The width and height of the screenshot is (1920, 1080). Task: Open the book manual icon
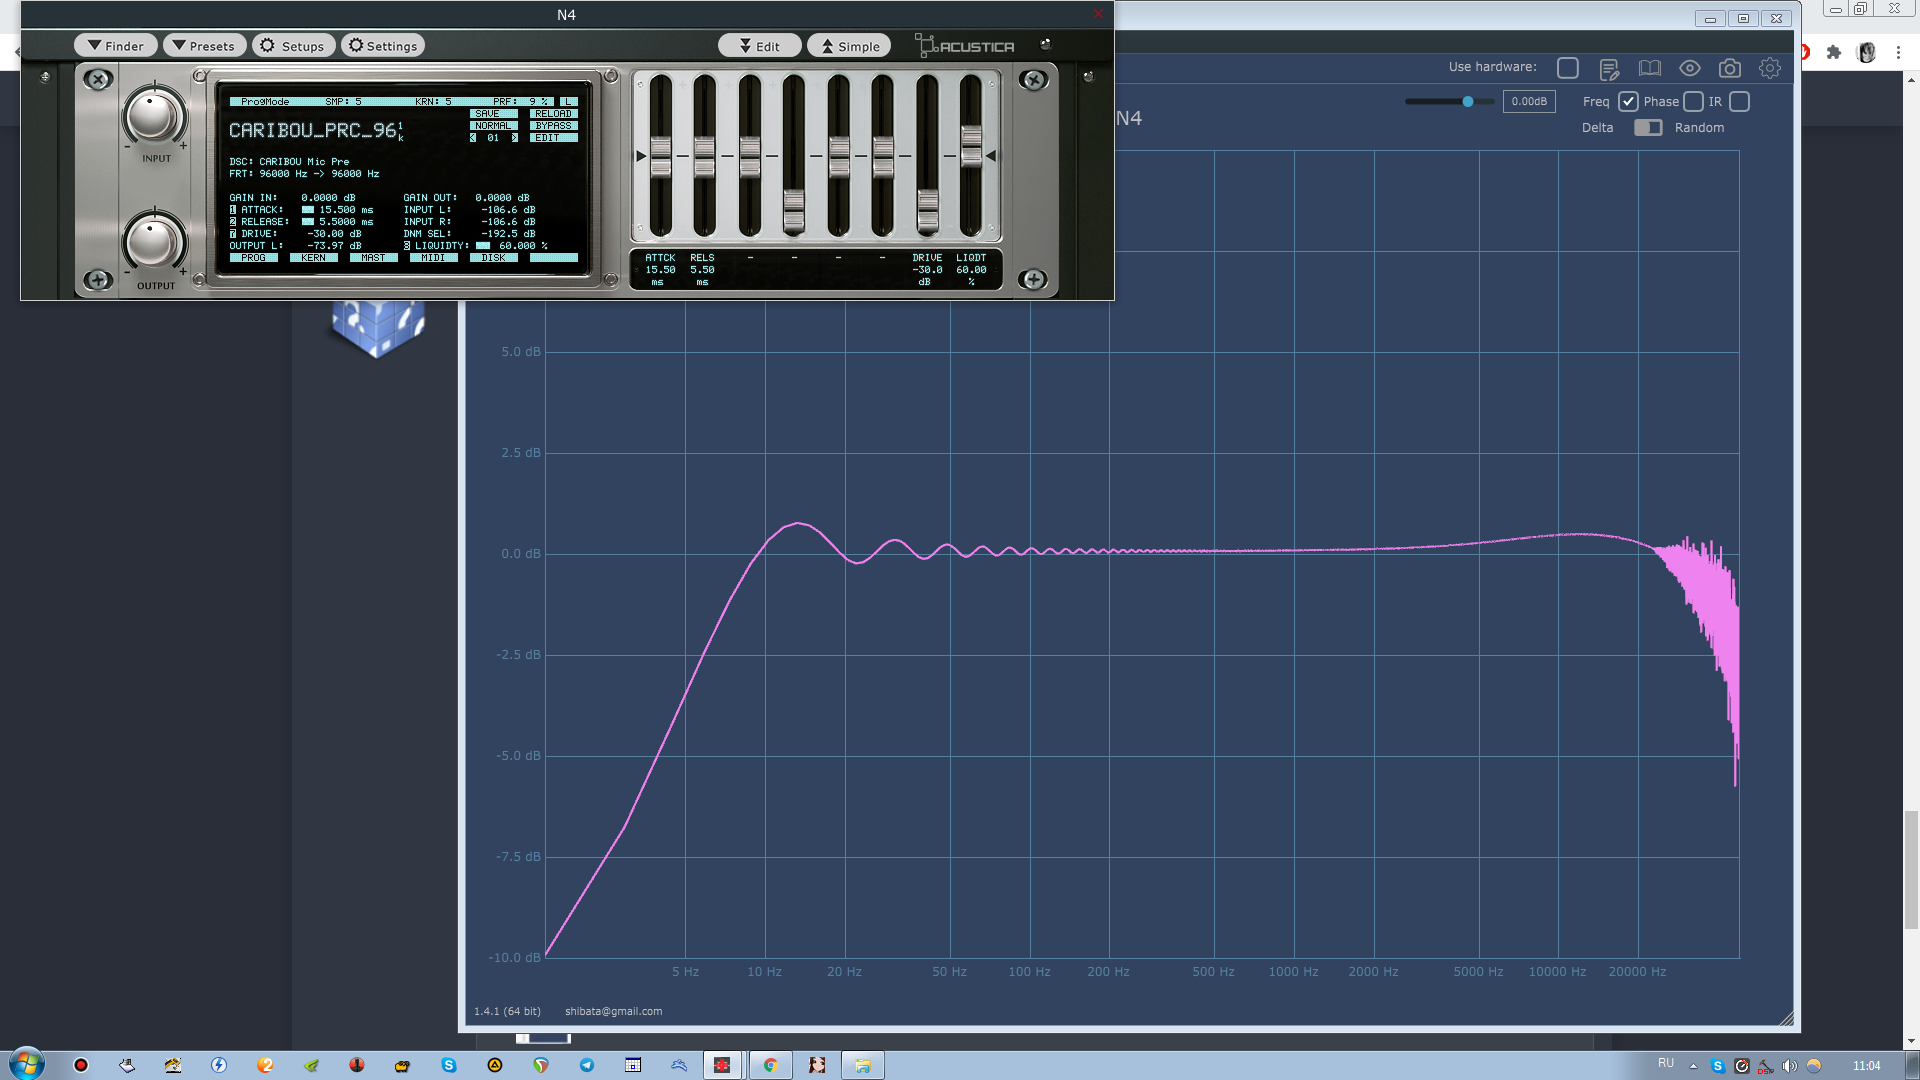pyautogui.click(x=1649, y=68)
